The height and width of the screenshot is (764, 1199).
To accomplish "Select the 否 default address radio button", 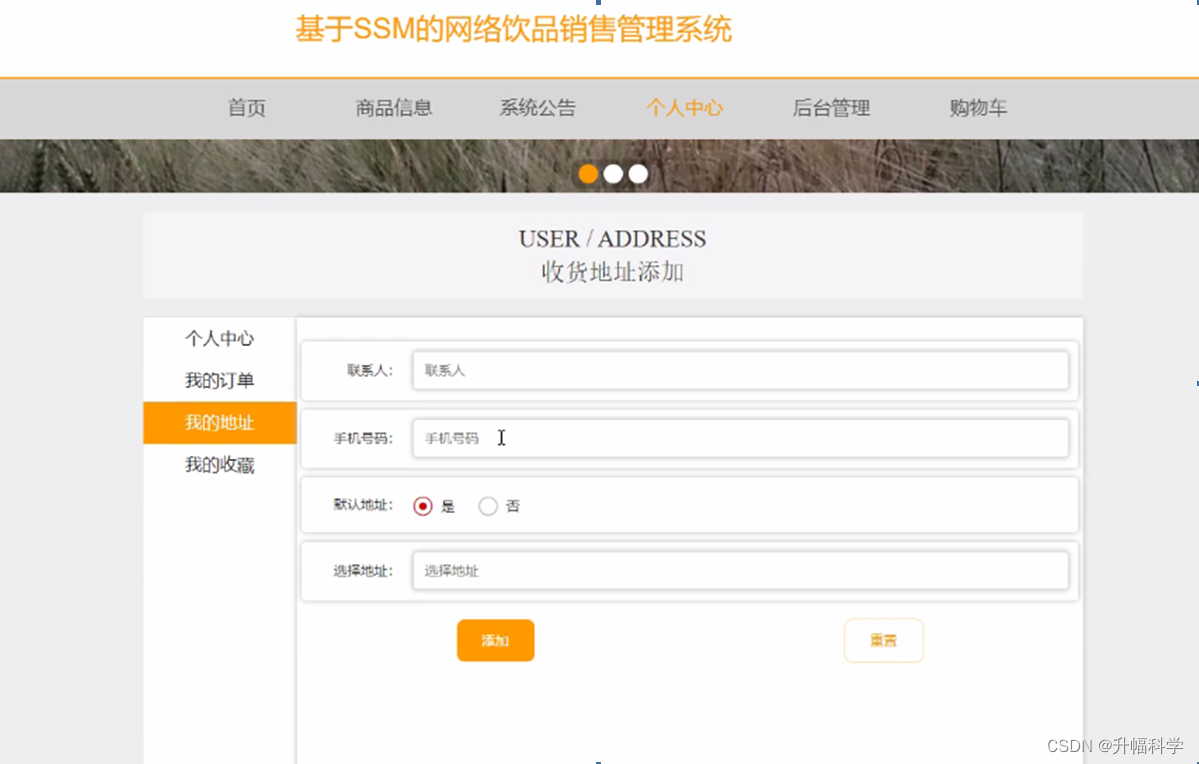I will [488, 505].
